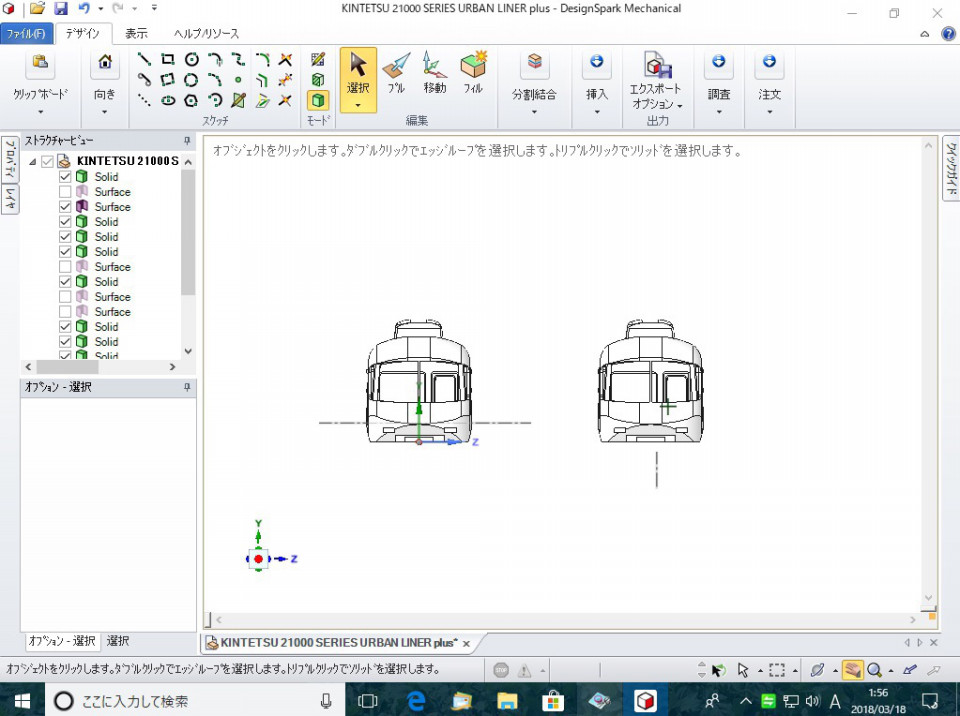Open a file with the folder icon
The height and width of the screenshot is (716, 960).
click(x=37, y=9)
